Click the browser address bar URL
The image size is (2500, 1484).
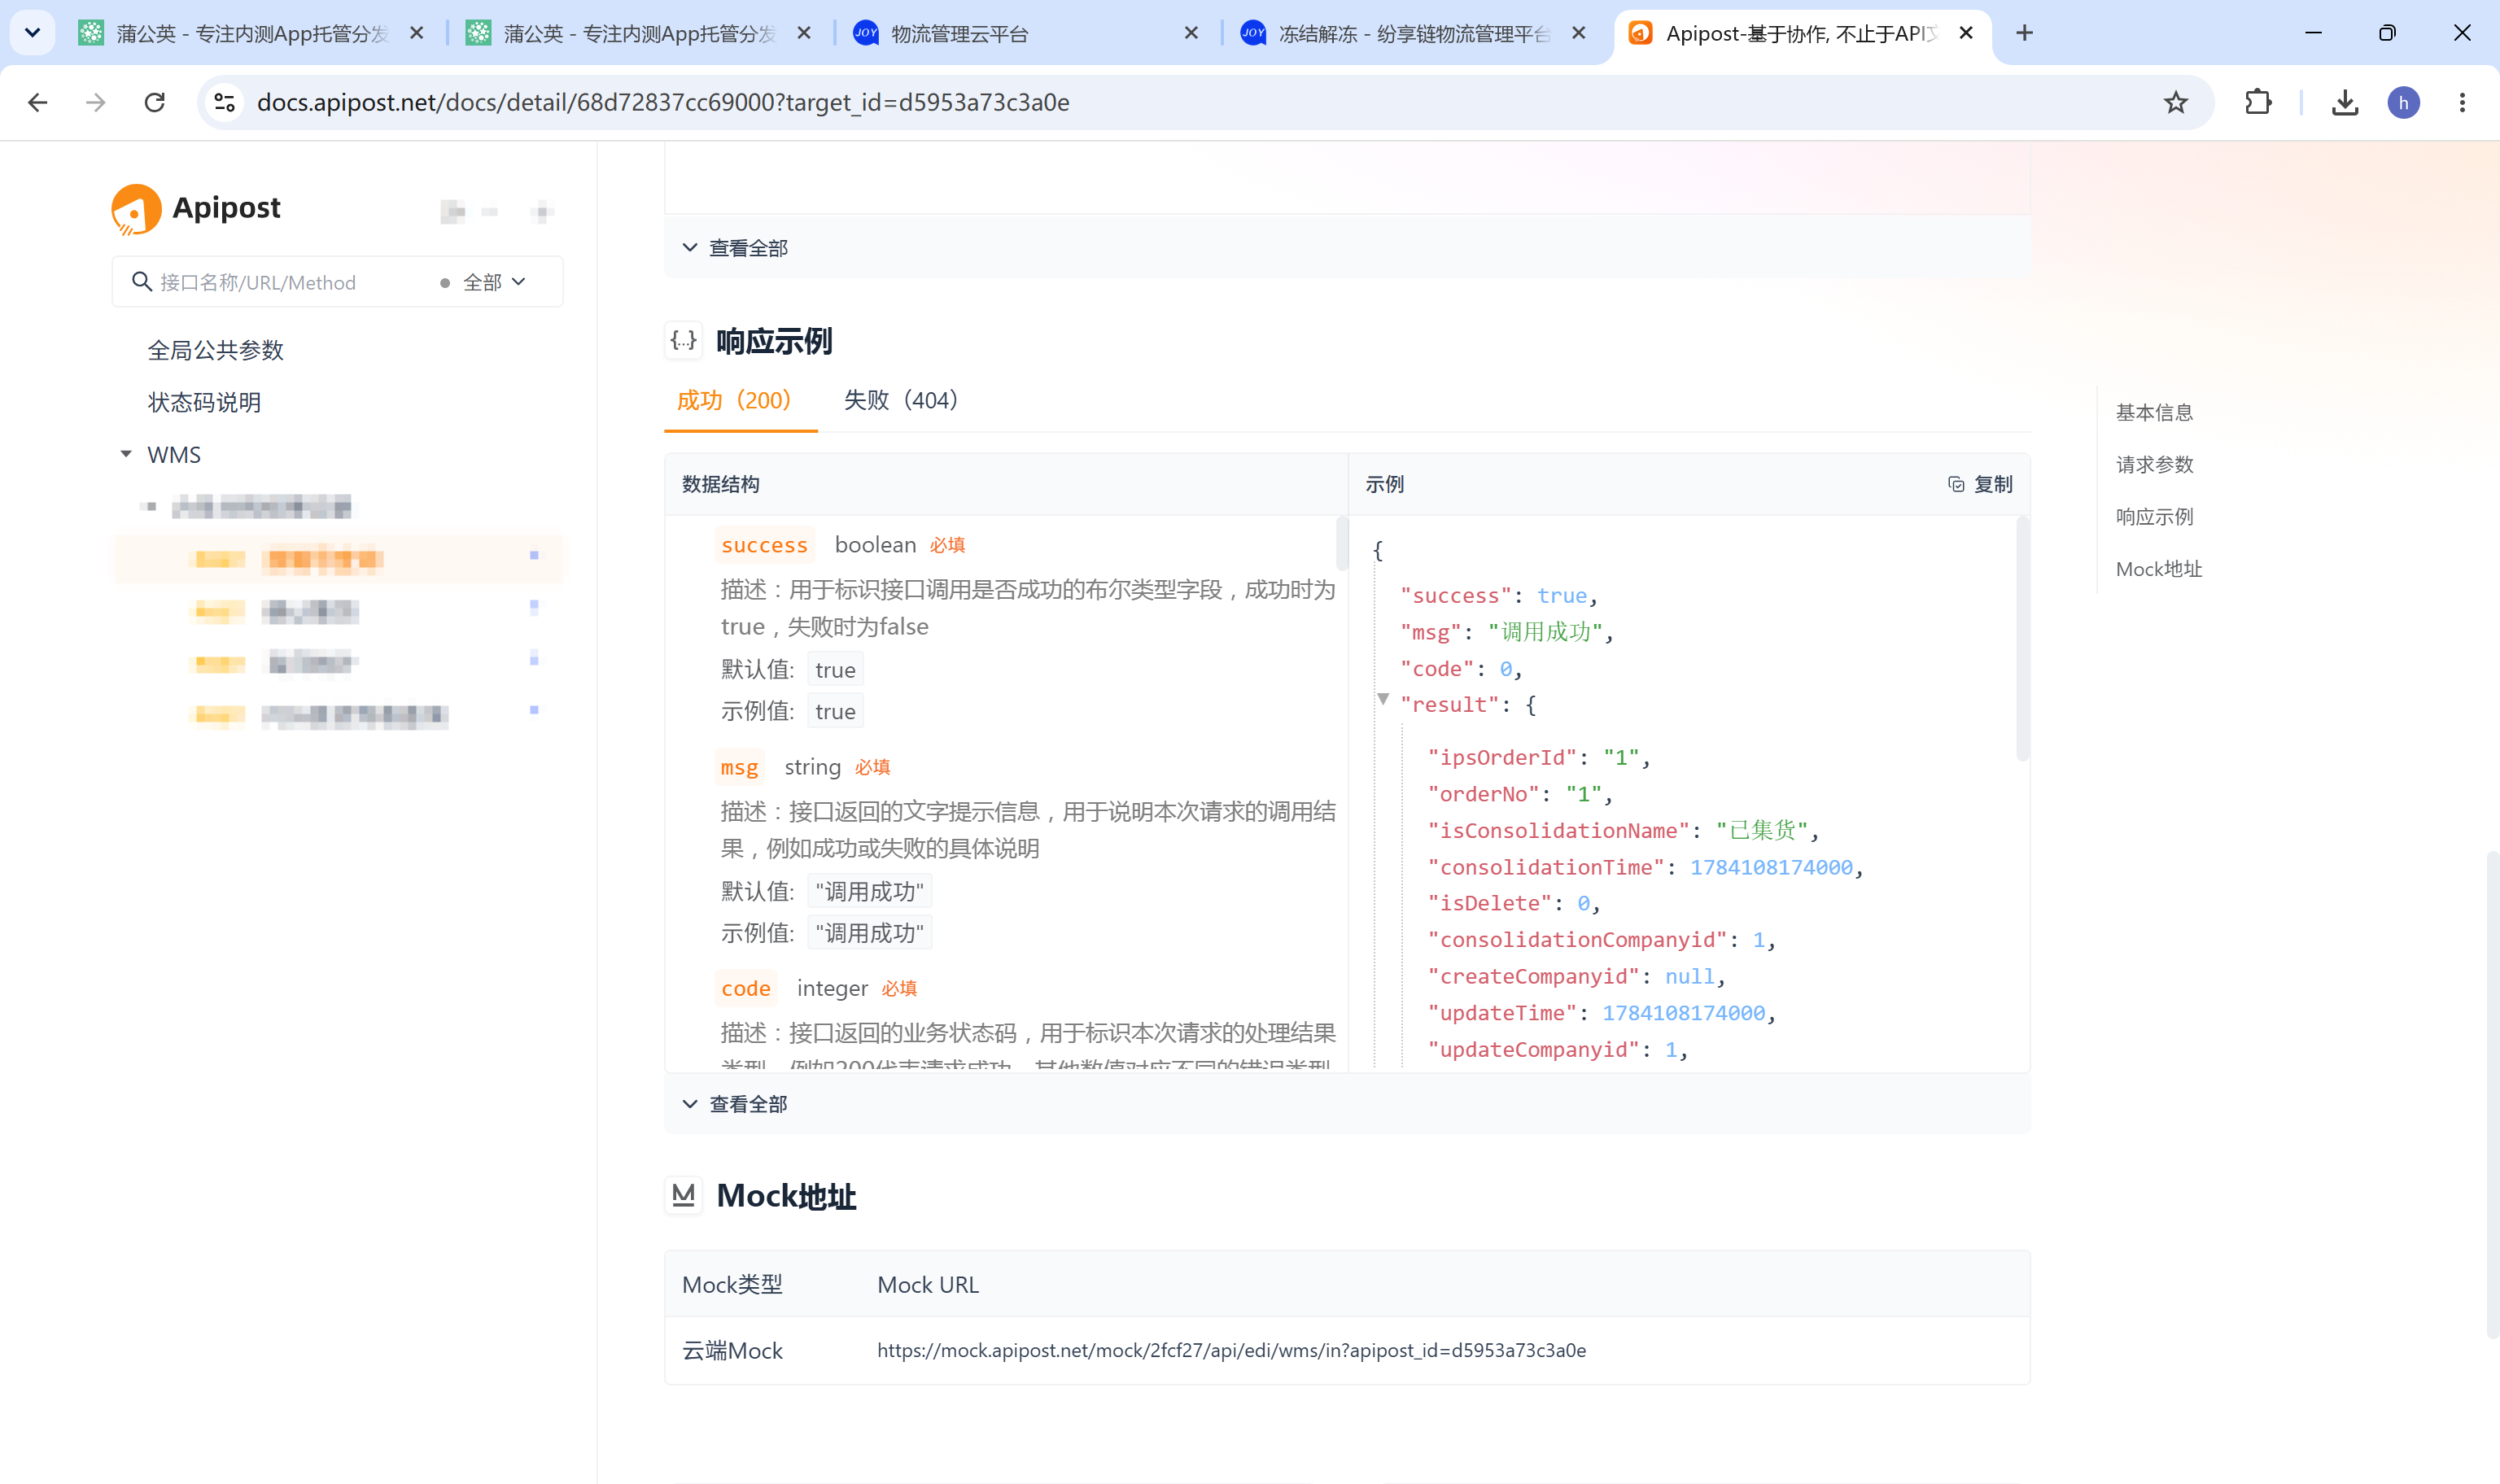point(662,102)
